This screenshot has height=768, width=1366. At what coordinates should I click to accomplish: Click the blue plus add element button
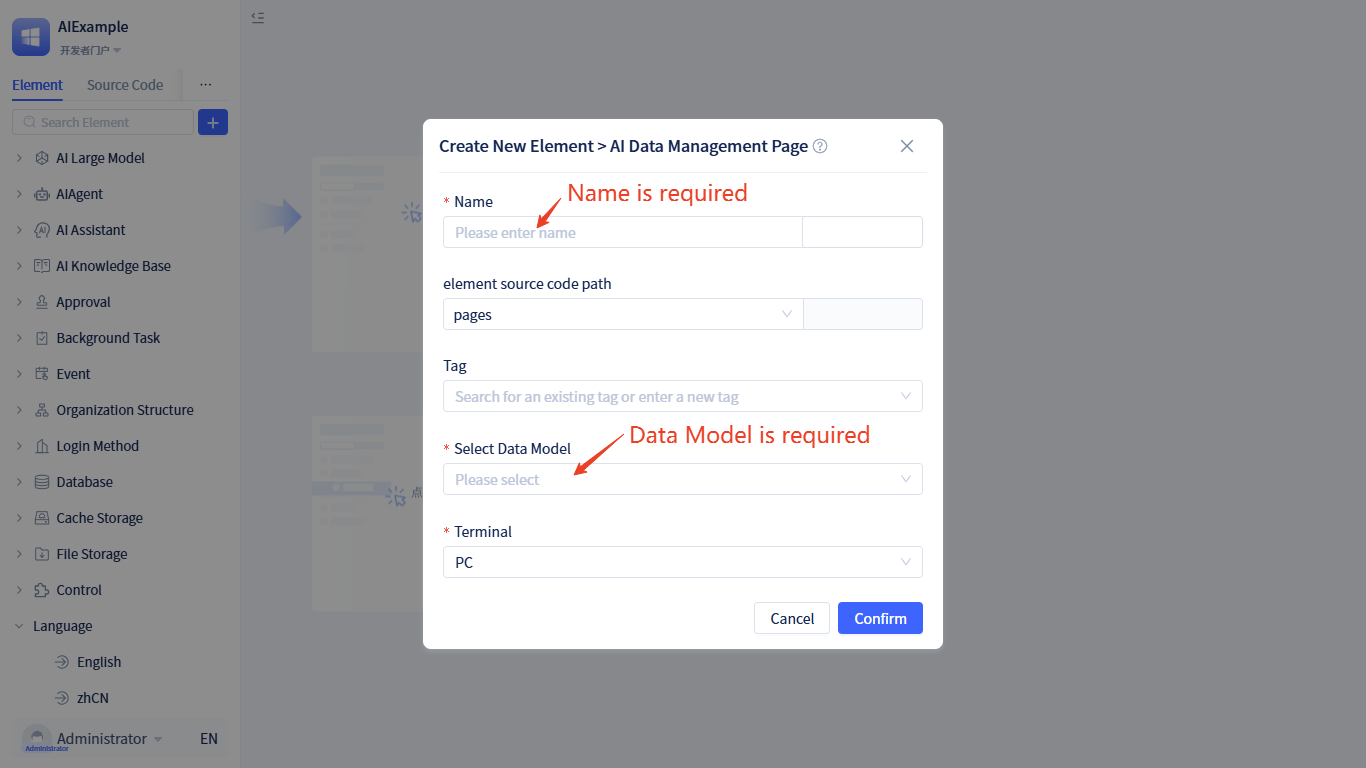pos(213,122)
